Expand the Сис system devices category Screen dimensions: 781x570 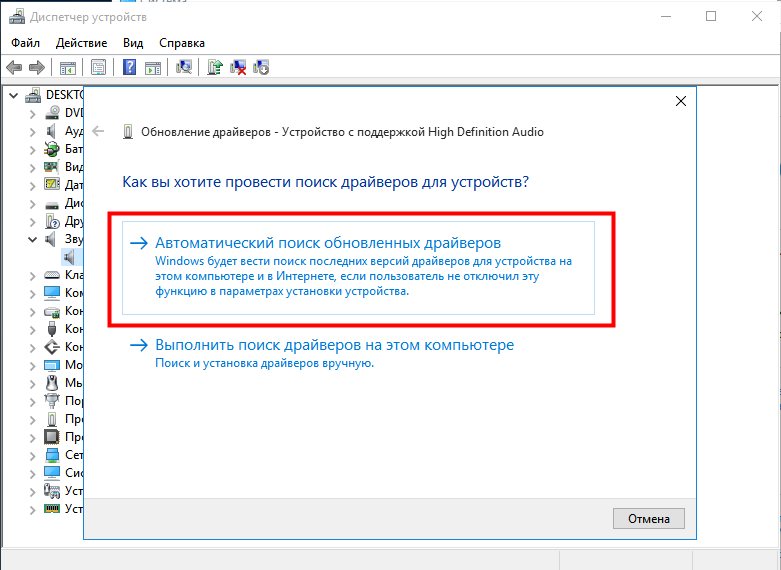33,473
